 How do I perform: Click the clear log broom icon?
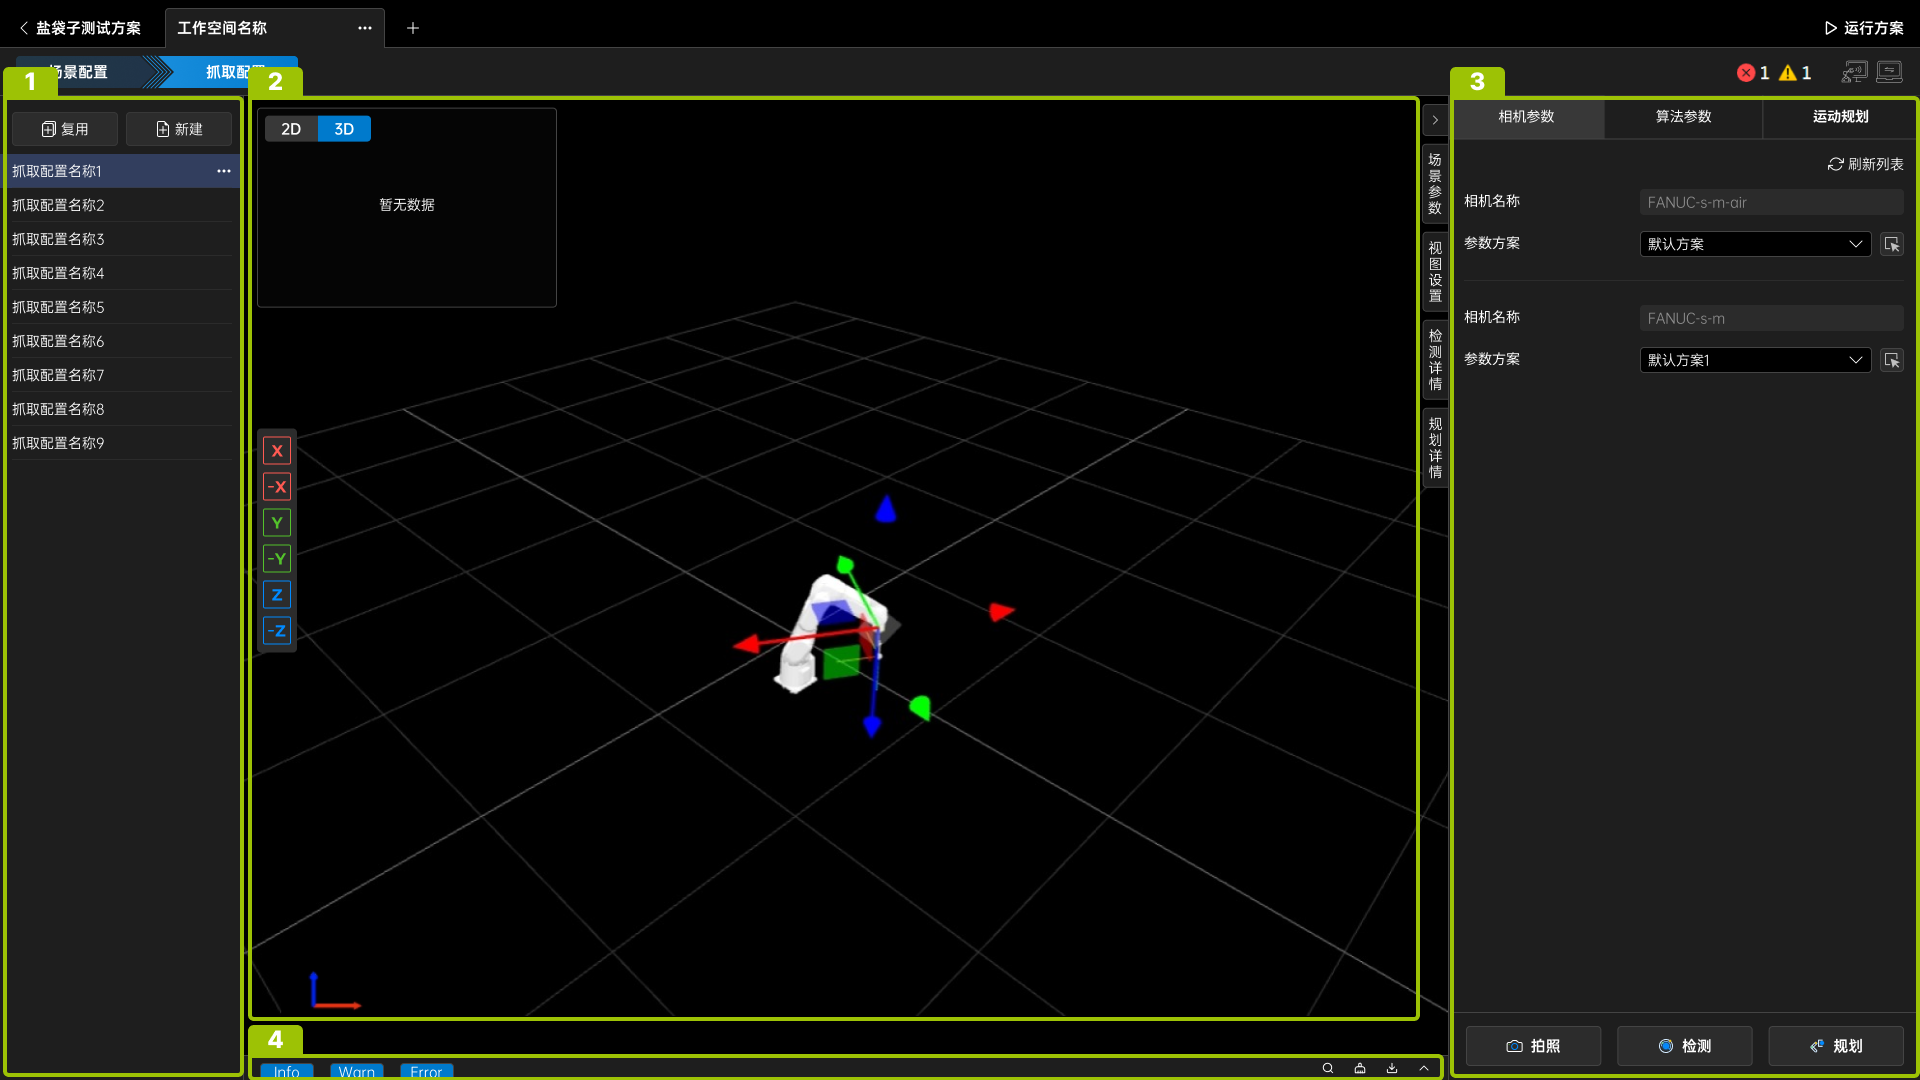1360,1068
